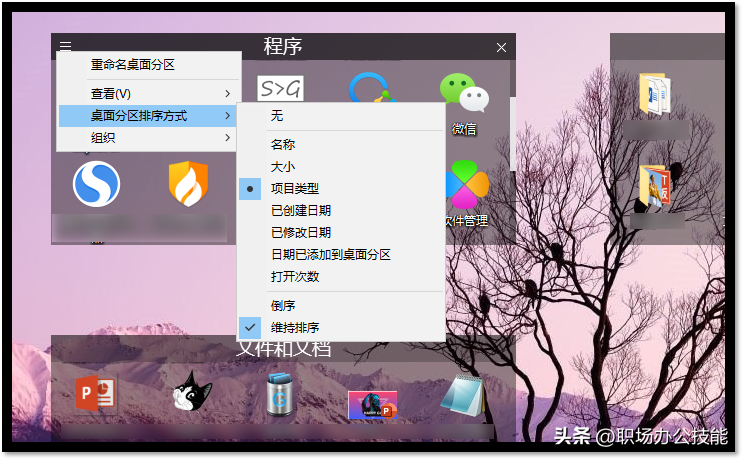Open the folder containing Word documents
Viewport: 743px width, 460px height.
pos(651,94)
